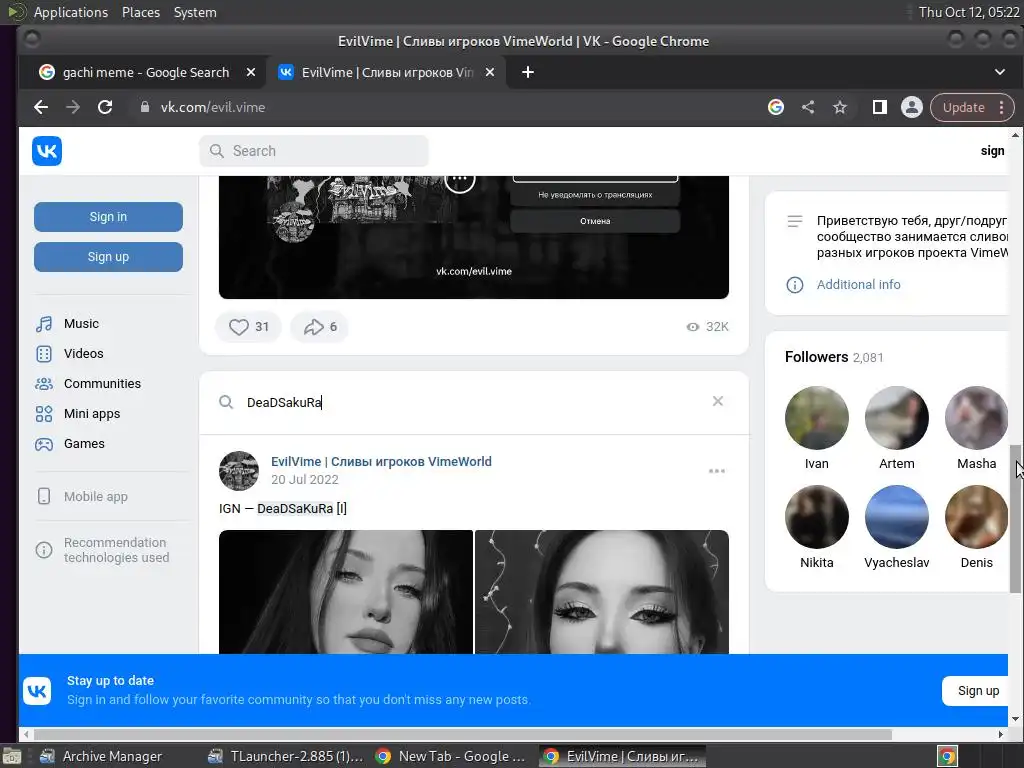
Task: Click the horizontal scrollbar at bottom
Action: [x=462, y=734]
